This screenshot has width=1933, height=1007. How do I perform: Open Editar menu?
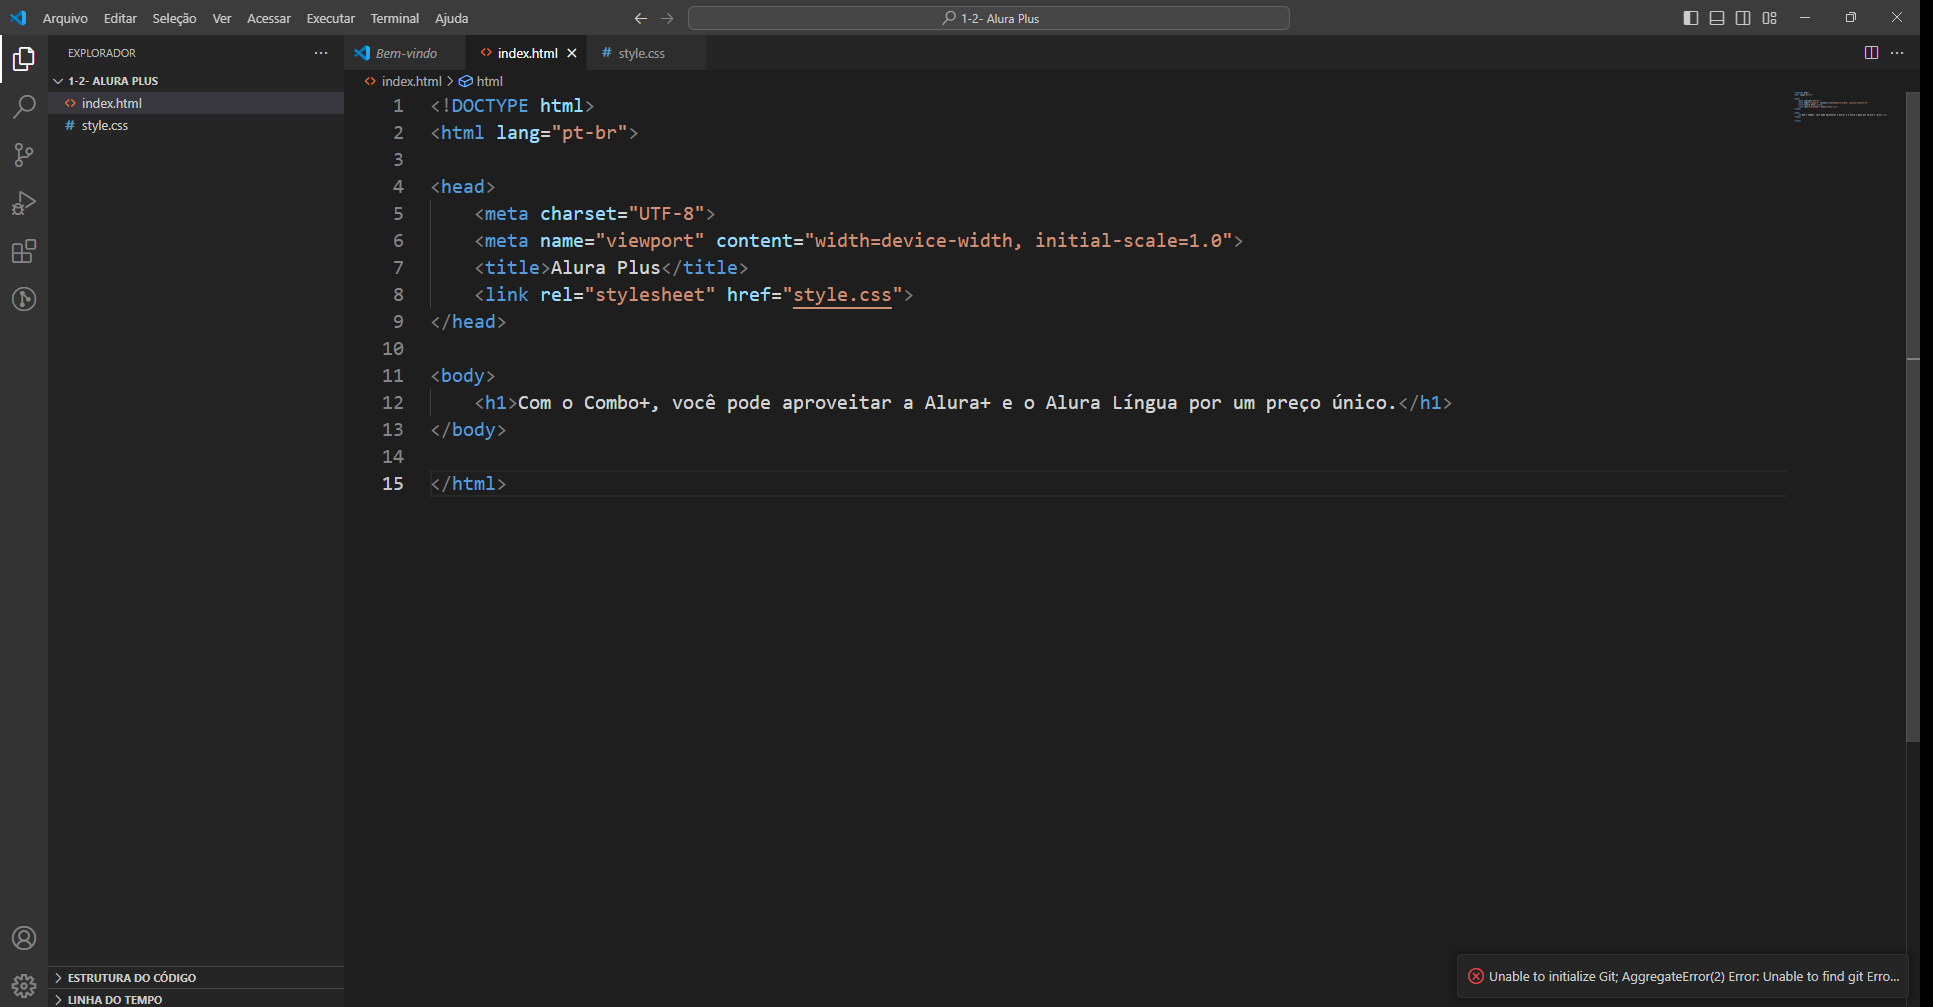(120, 18)
